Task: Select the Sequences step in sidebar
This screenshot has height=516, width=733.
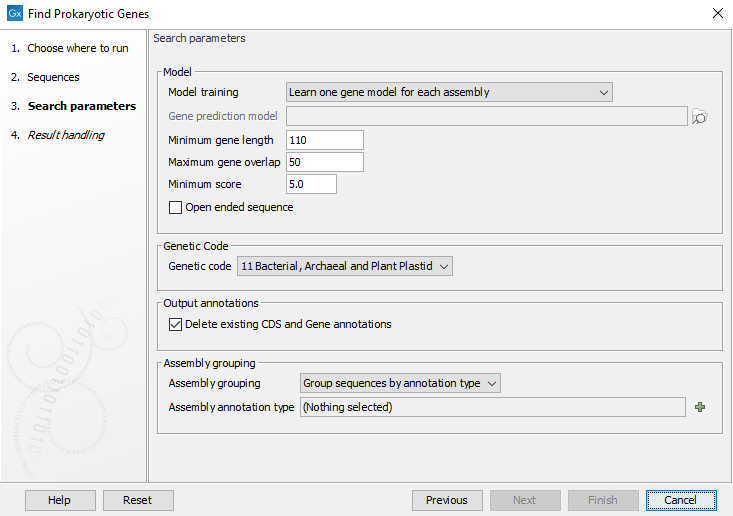Action: (53, 77)
